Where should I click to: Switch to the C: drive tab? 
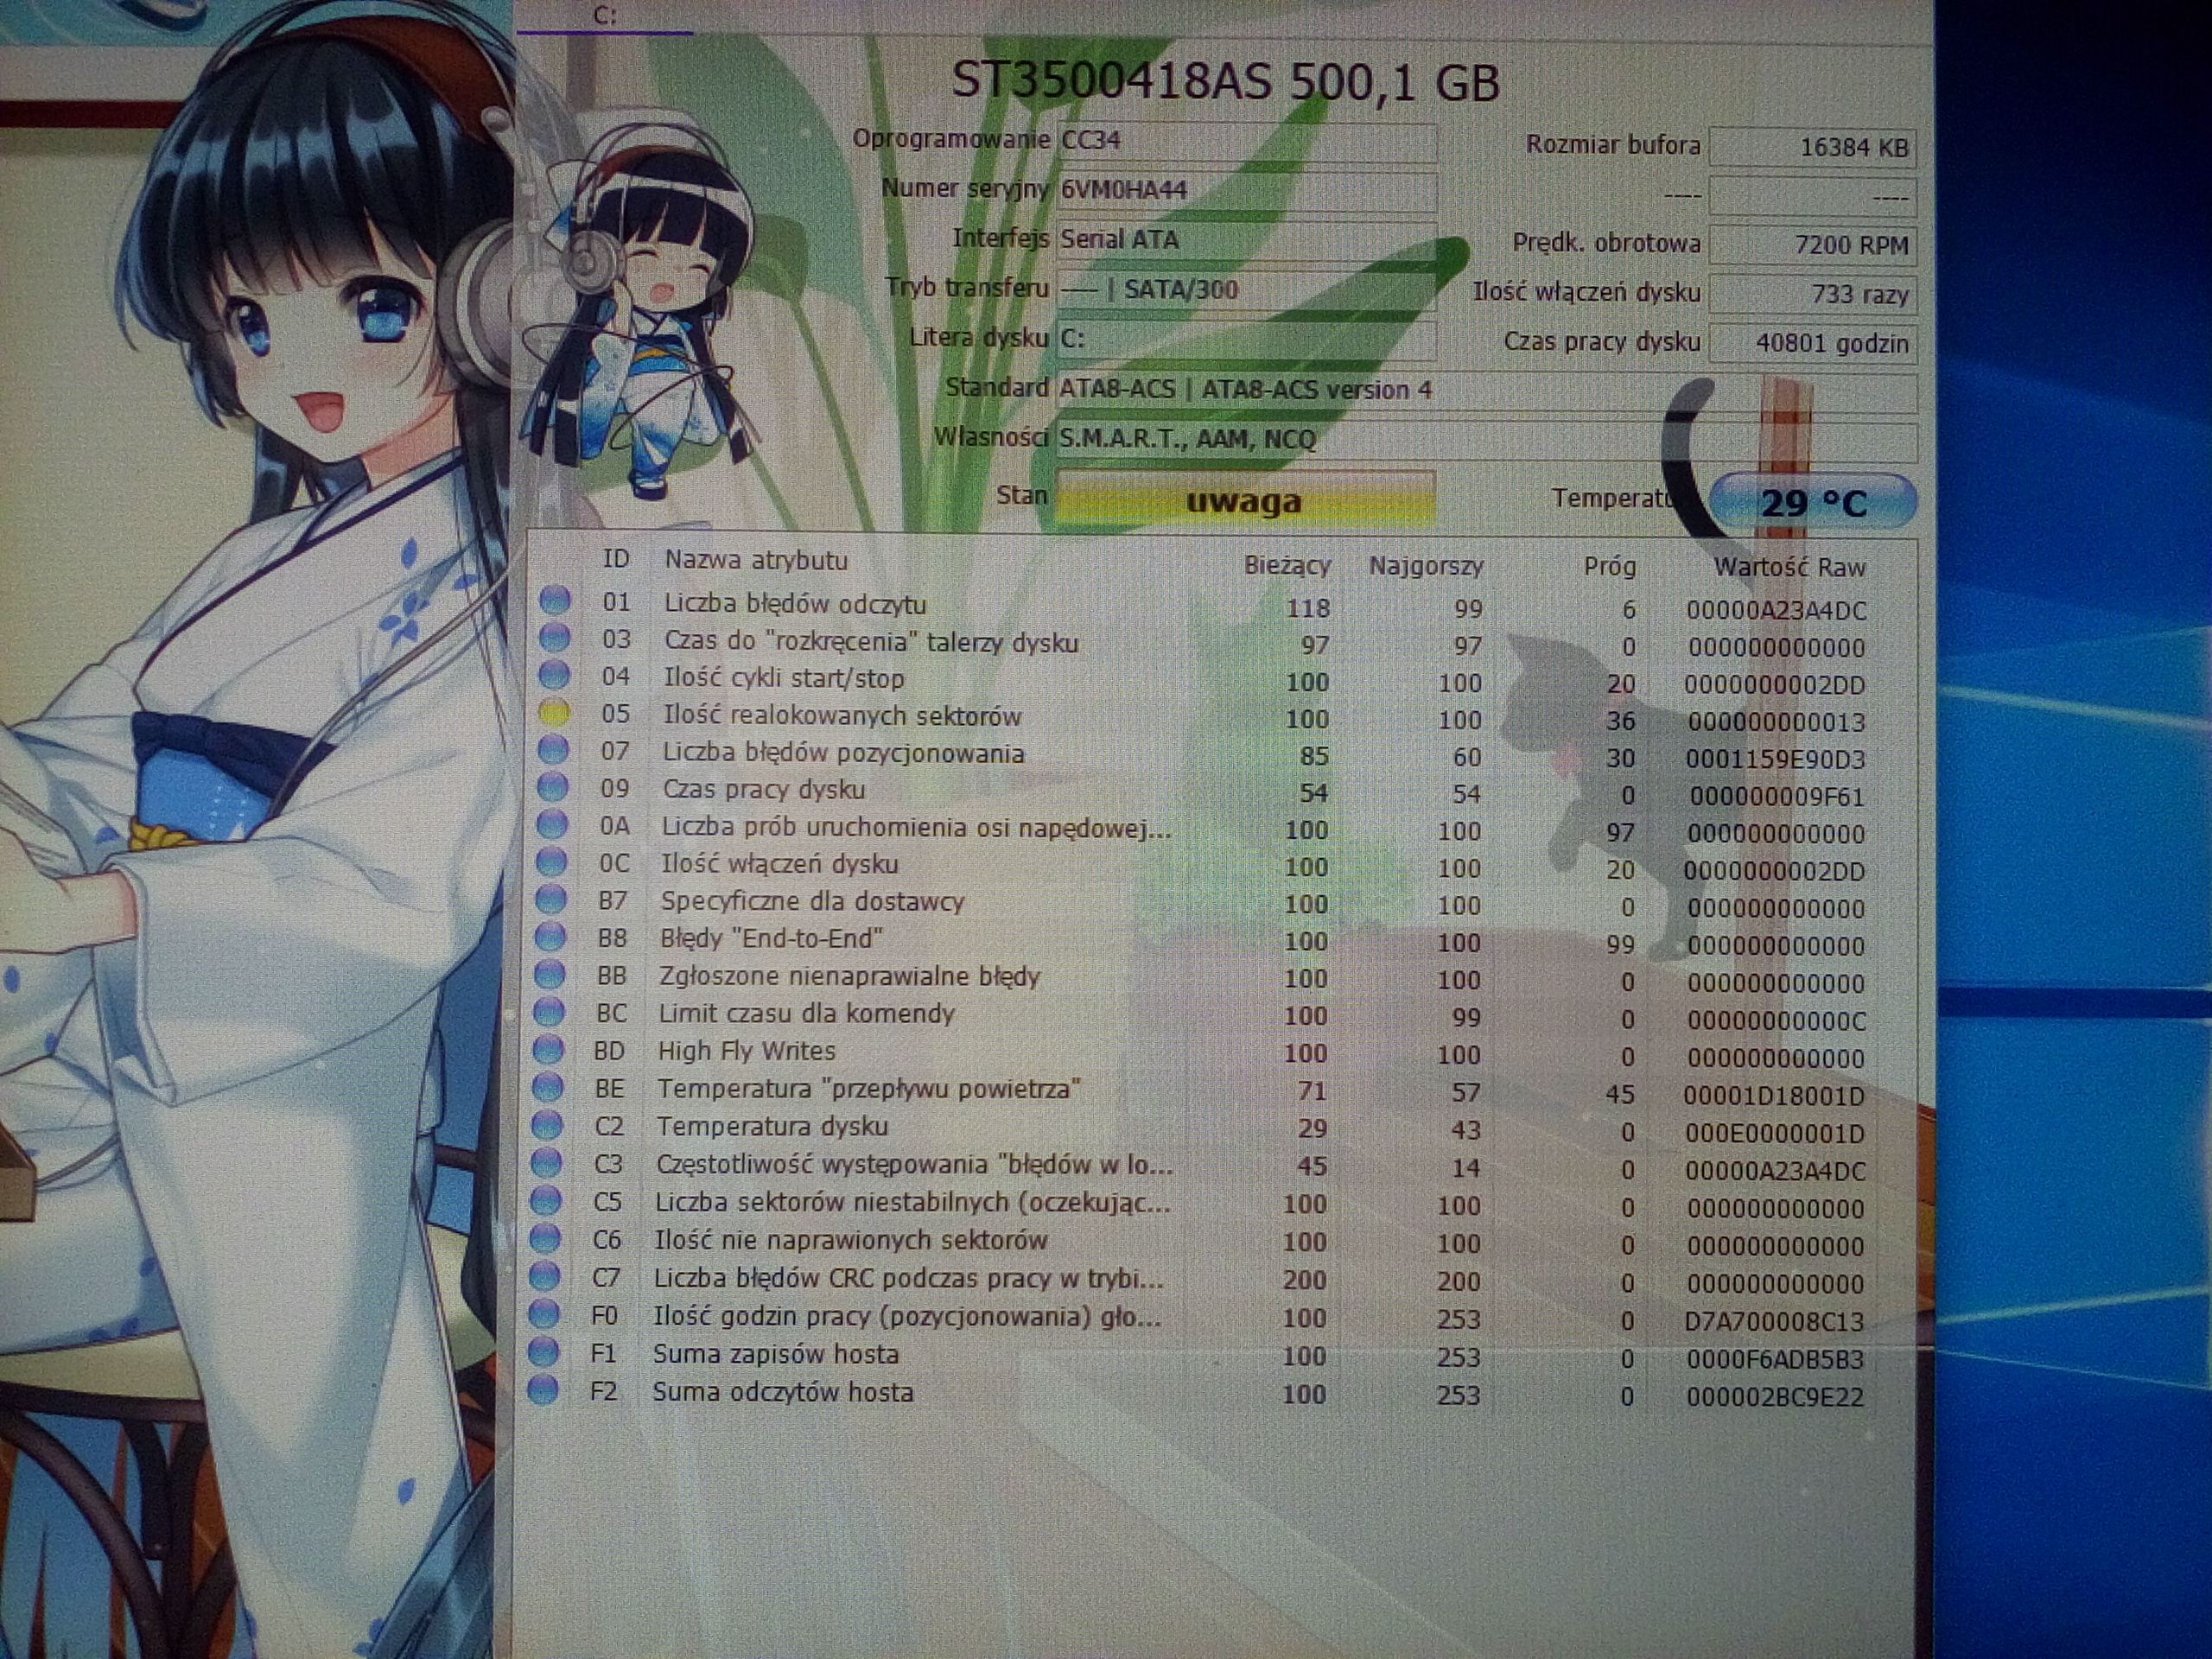[x=605, y=17]
